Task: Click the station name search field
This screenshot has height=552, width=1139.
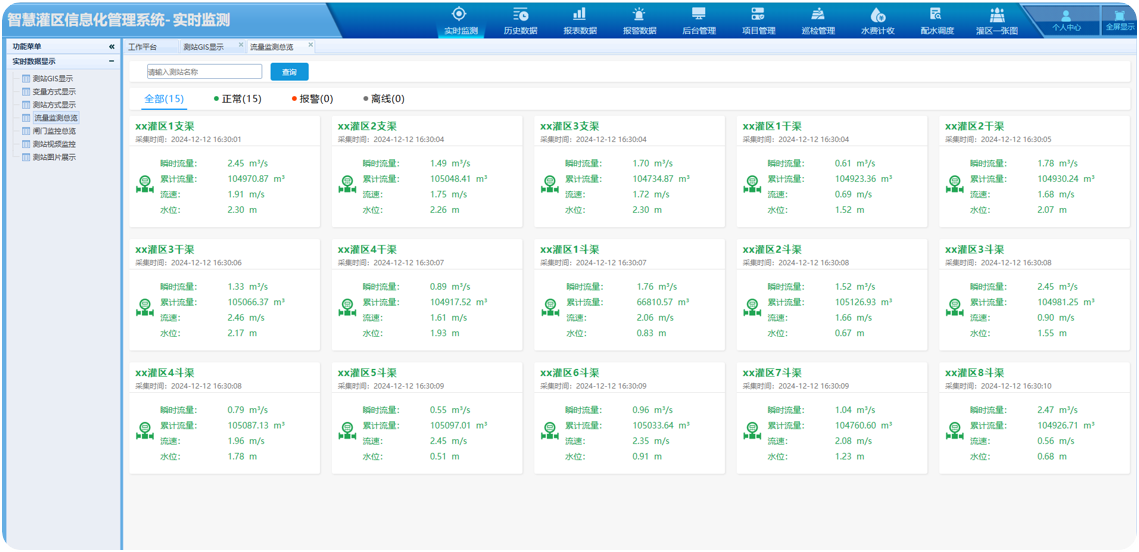Action: click(x=203, y=72)
